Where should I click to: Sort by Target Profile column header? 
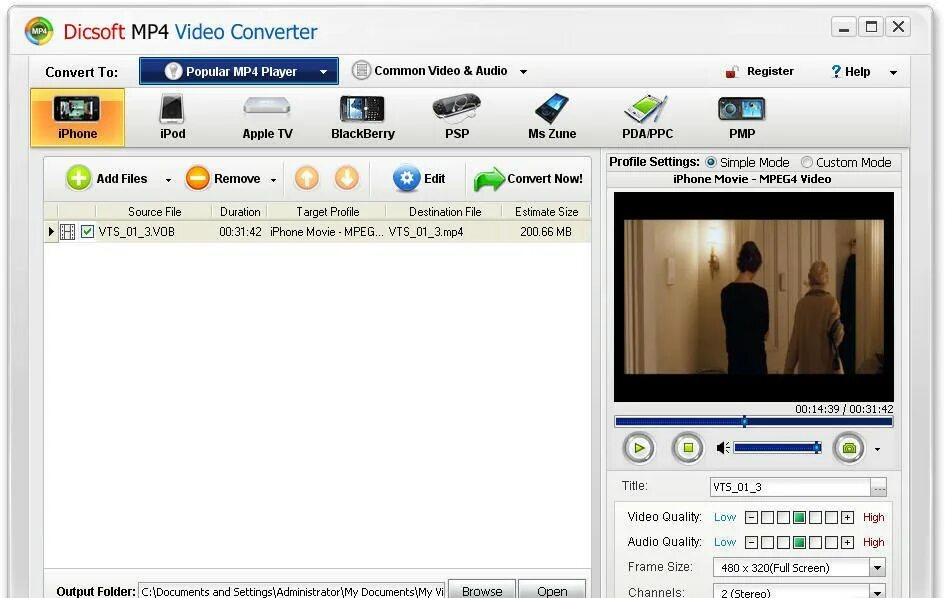(x=327, y=212)
